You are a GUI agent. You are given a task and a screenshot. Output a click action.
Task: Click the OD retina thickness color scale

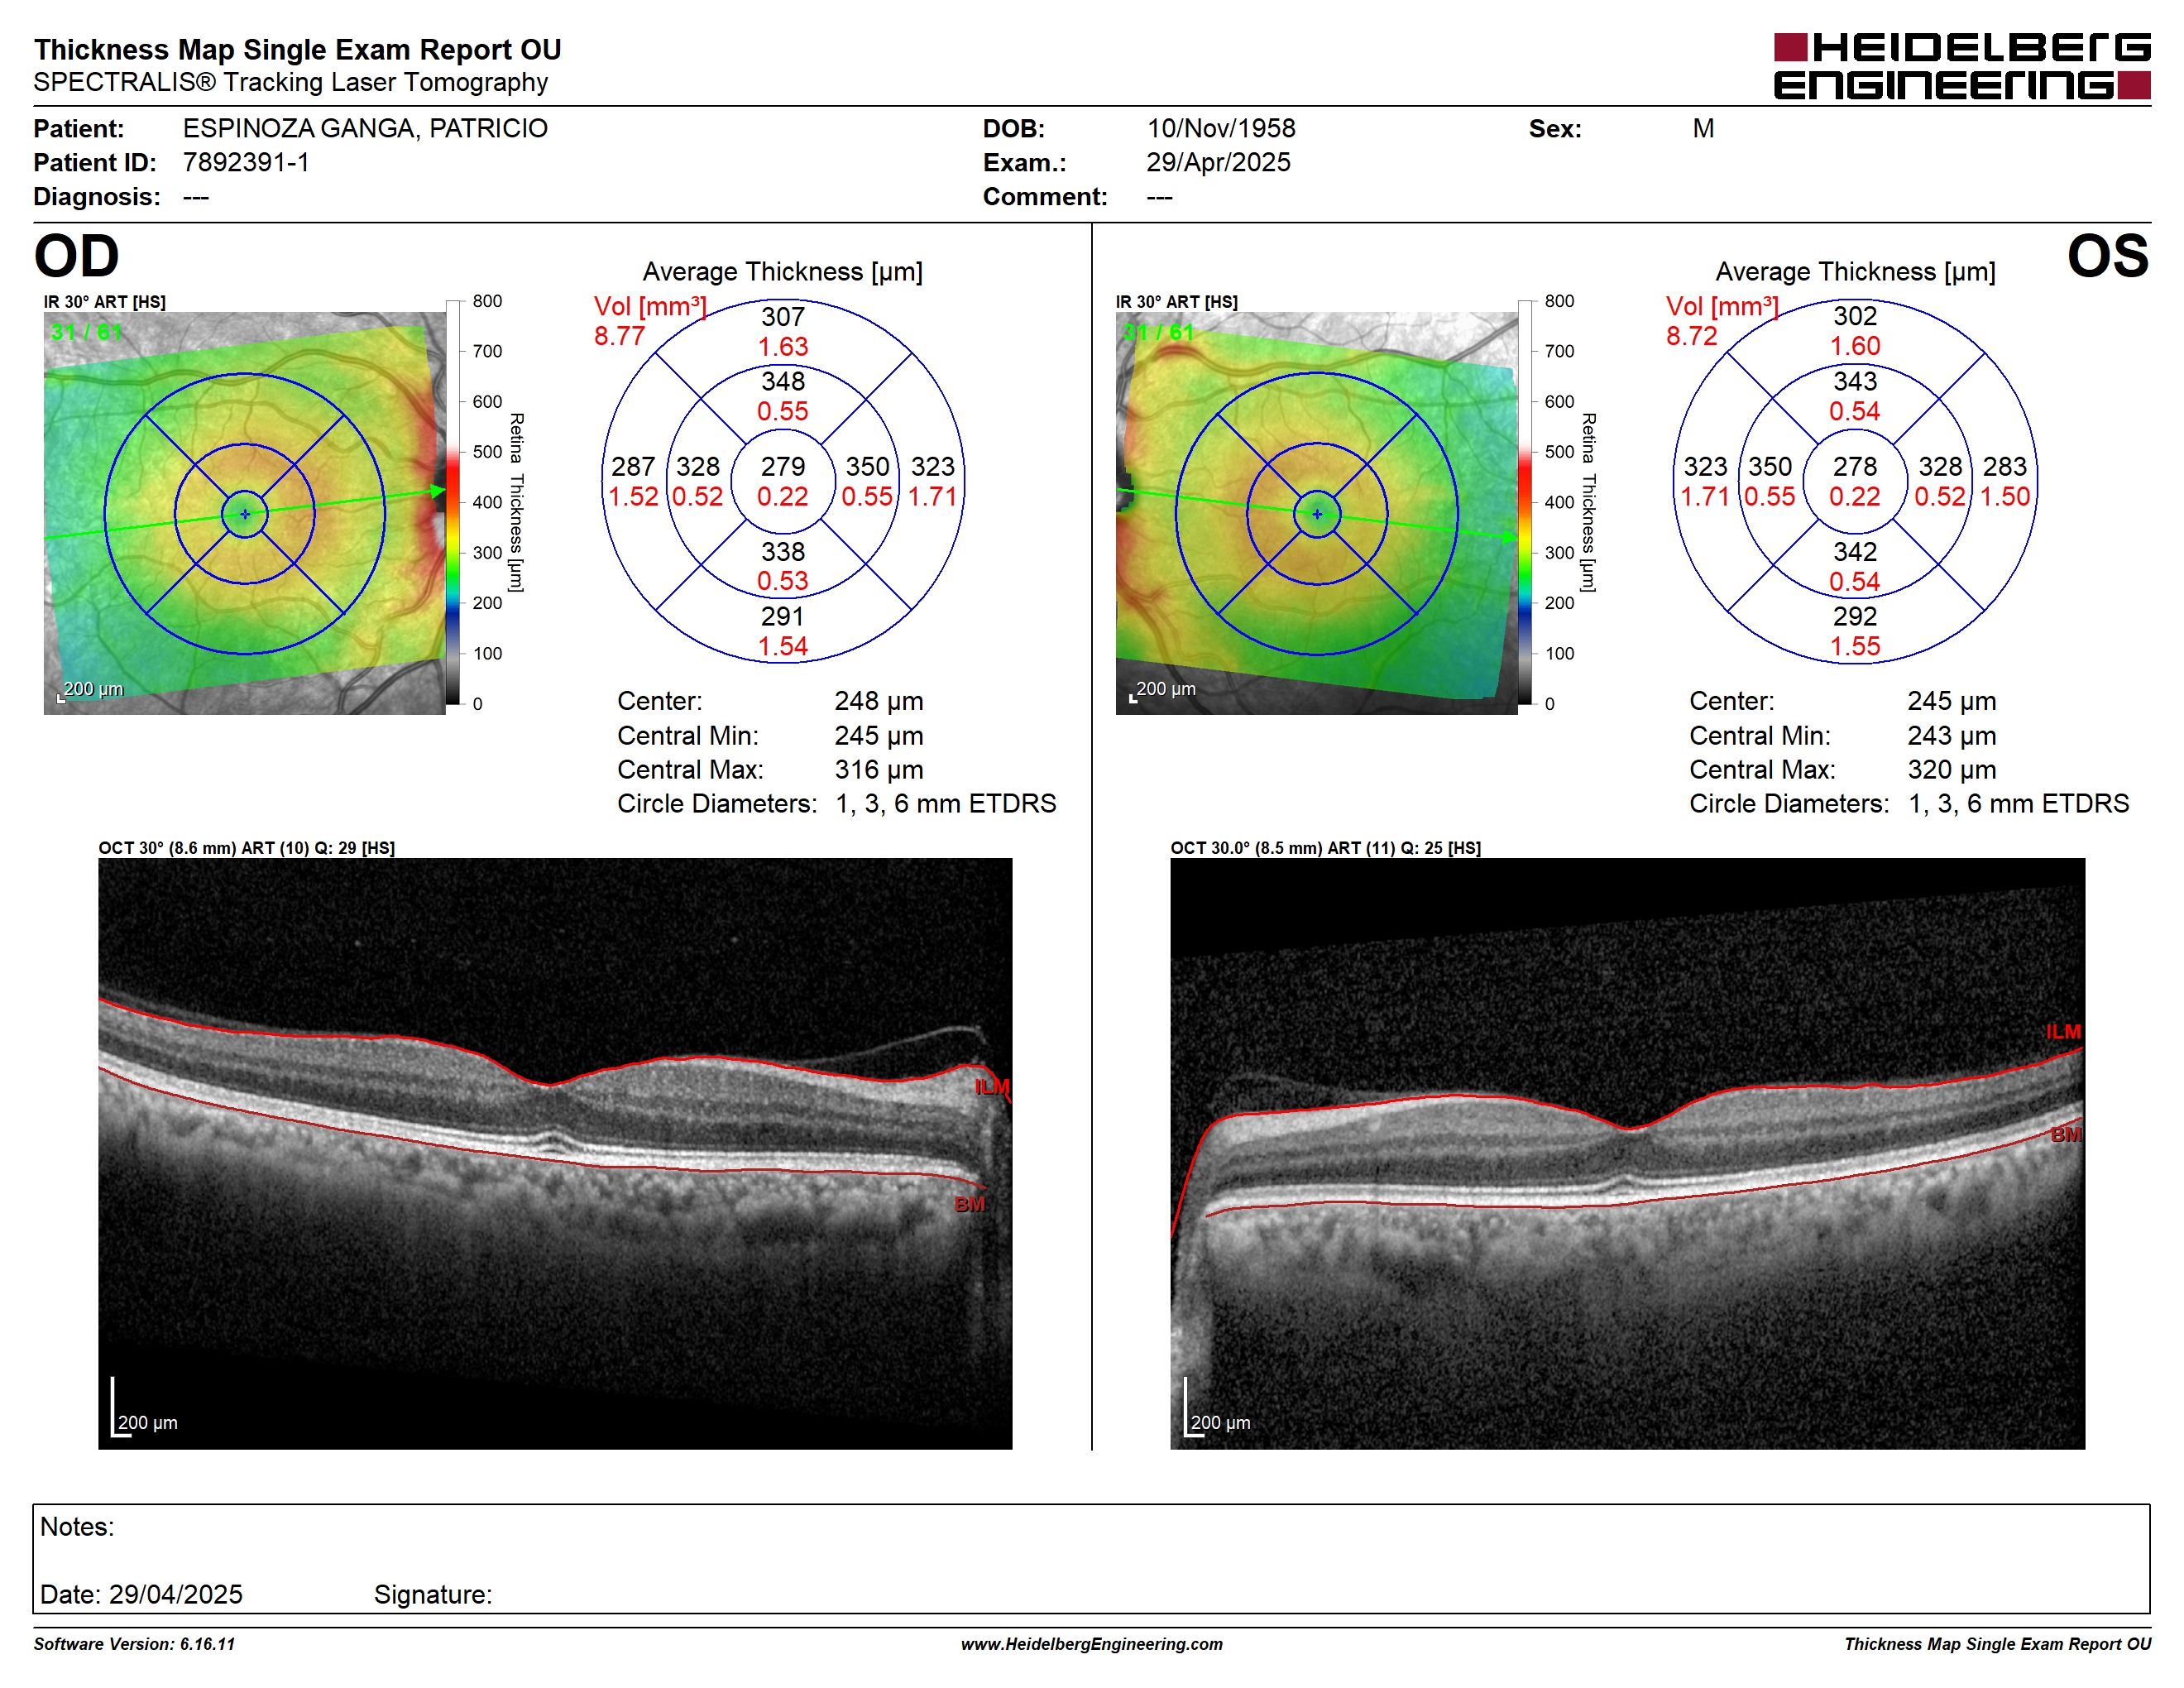pos(453,502)
